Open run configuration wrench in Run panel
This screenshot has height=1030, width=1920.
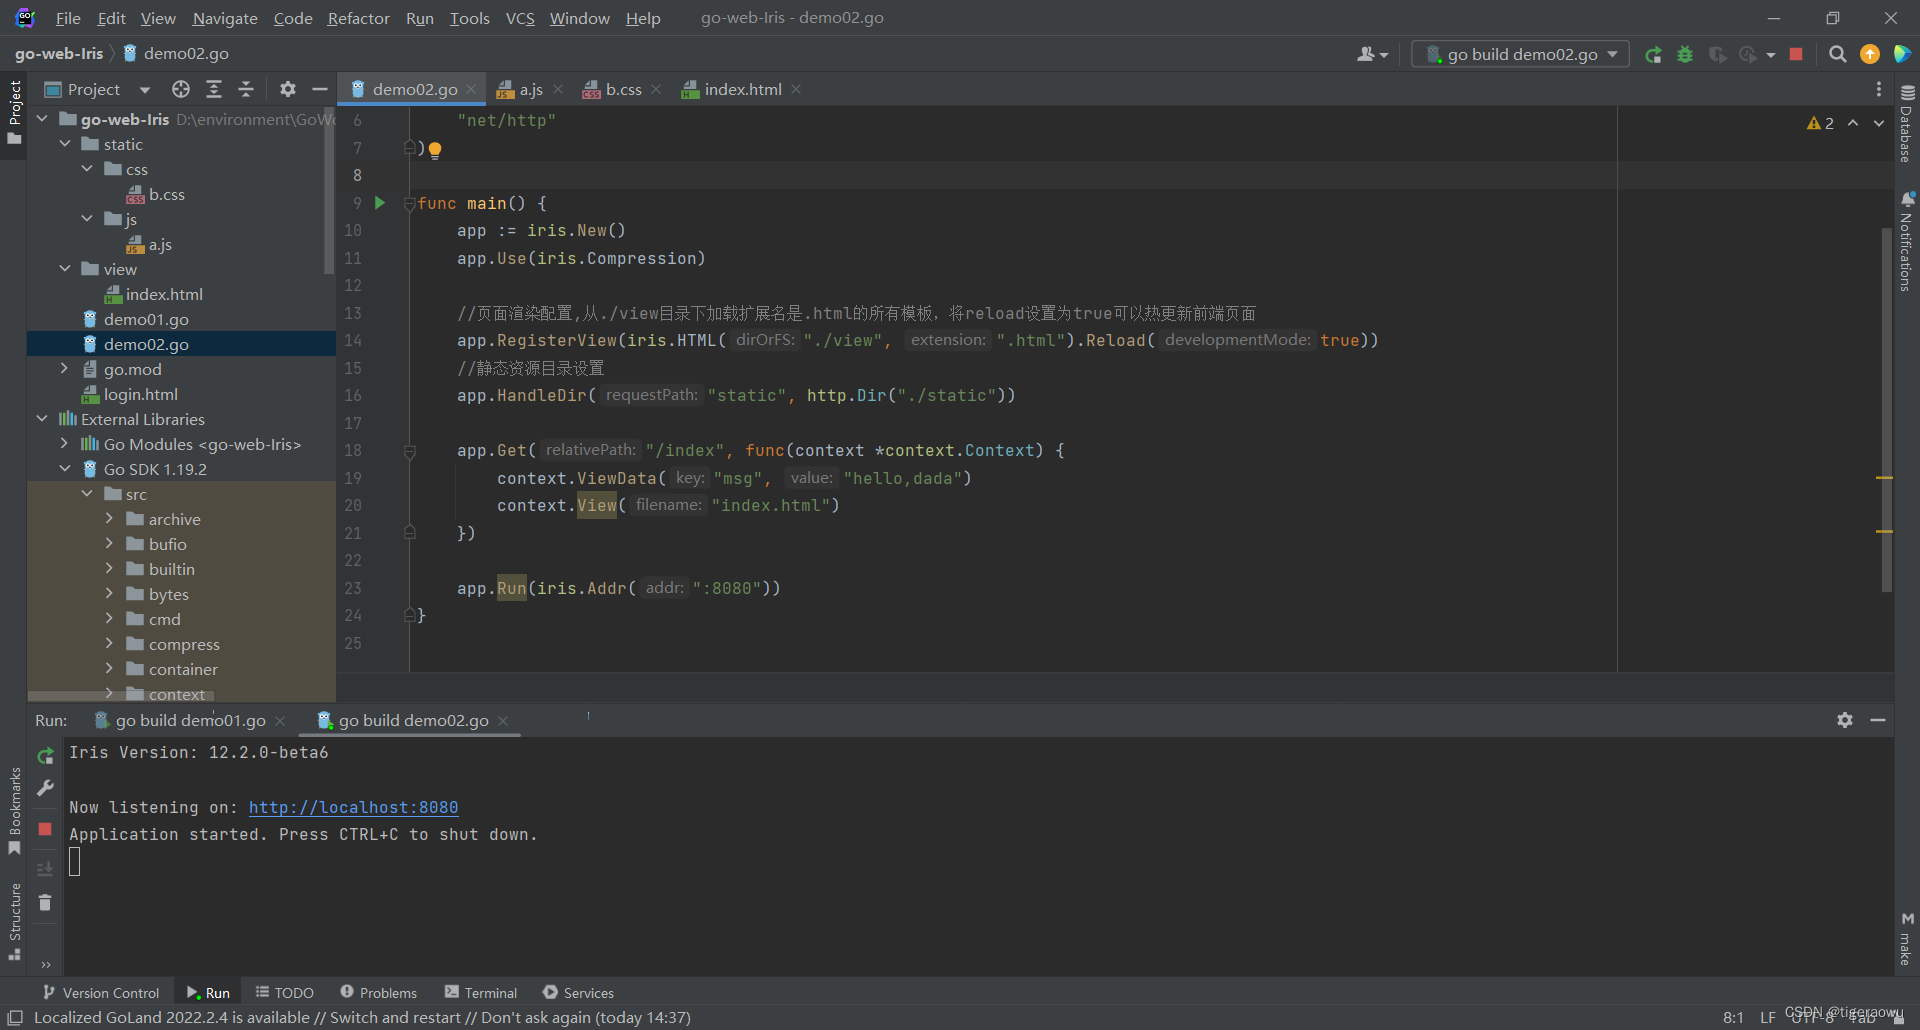[x=45, y=788]
